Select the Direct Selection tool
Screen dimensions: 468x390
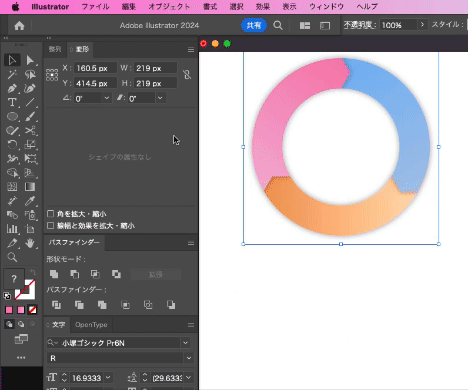(30, 60)
